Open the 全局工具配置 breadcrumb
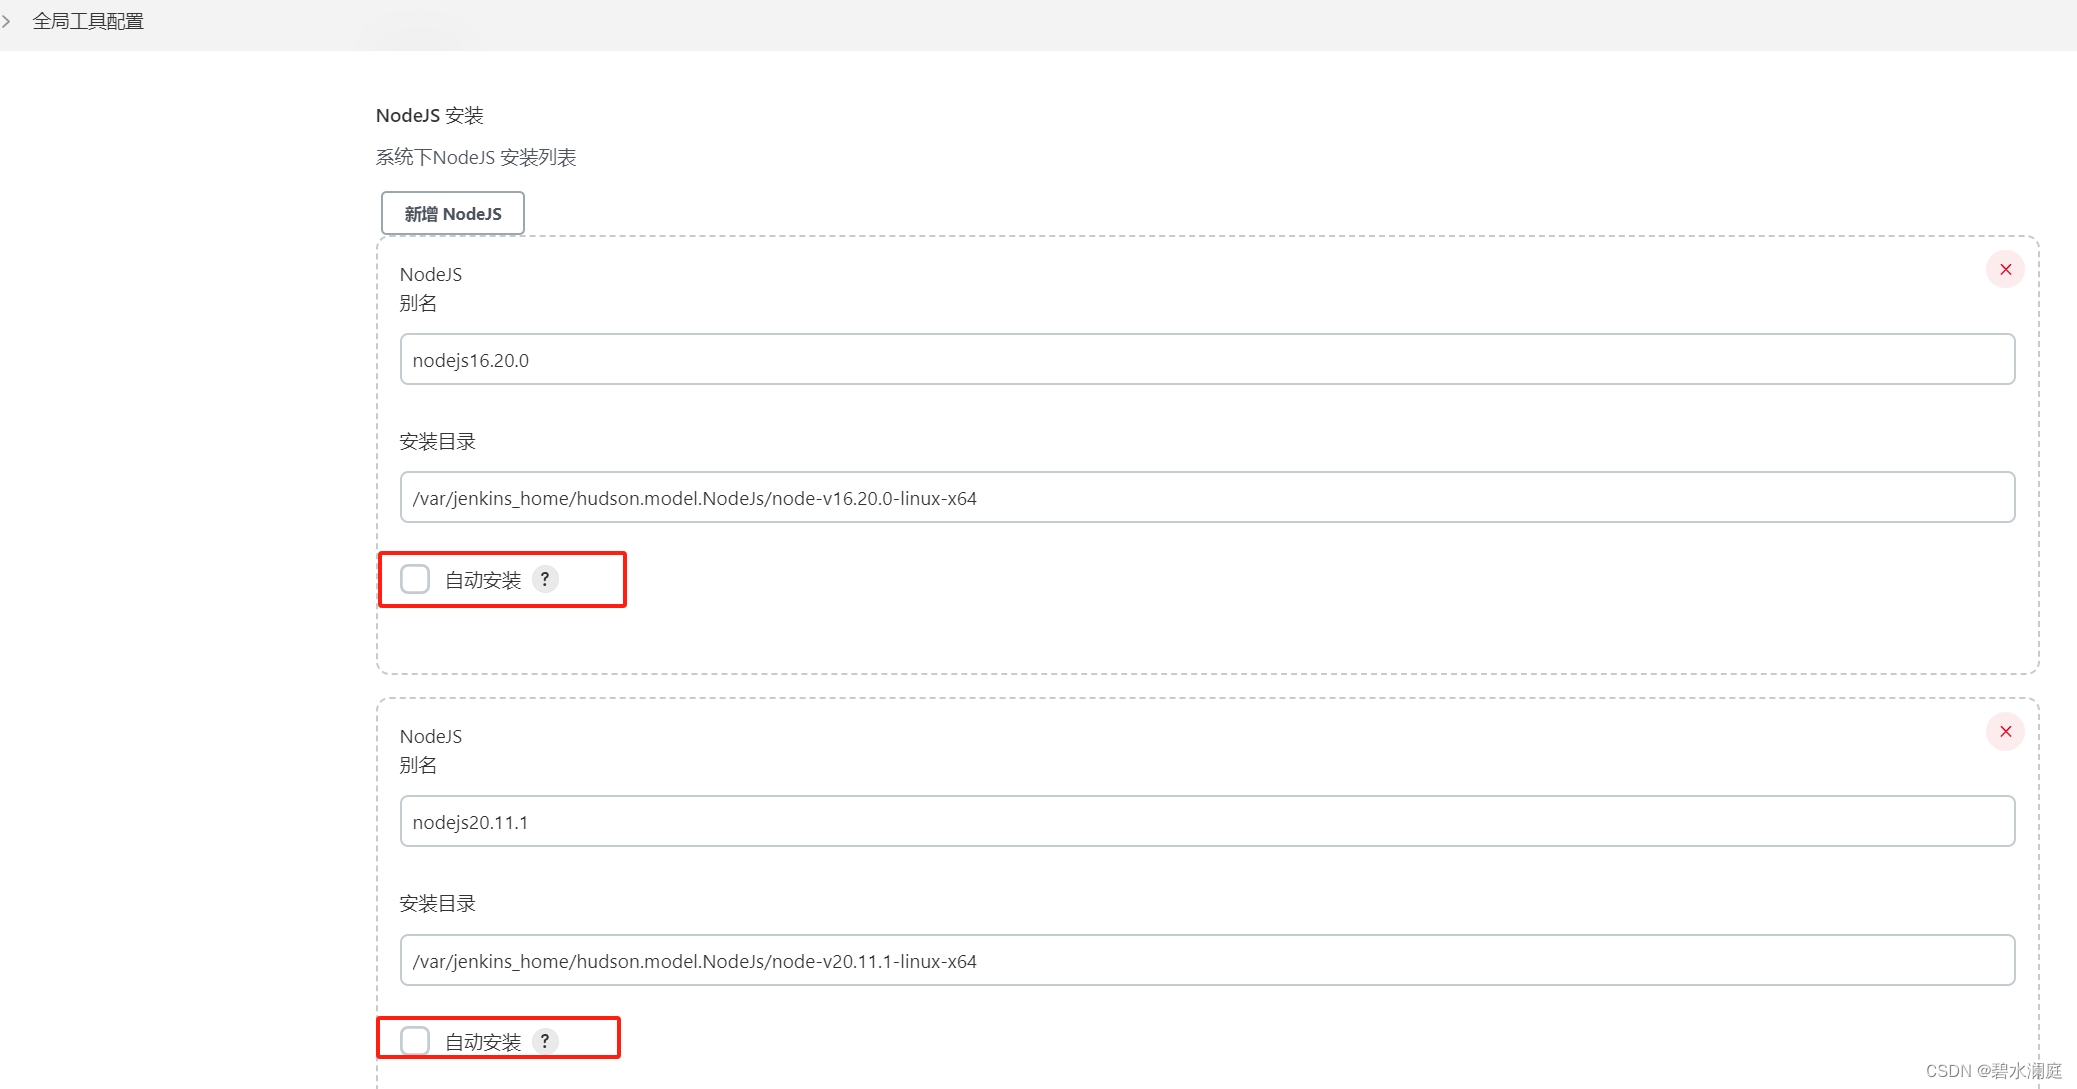 coord(88,21)
